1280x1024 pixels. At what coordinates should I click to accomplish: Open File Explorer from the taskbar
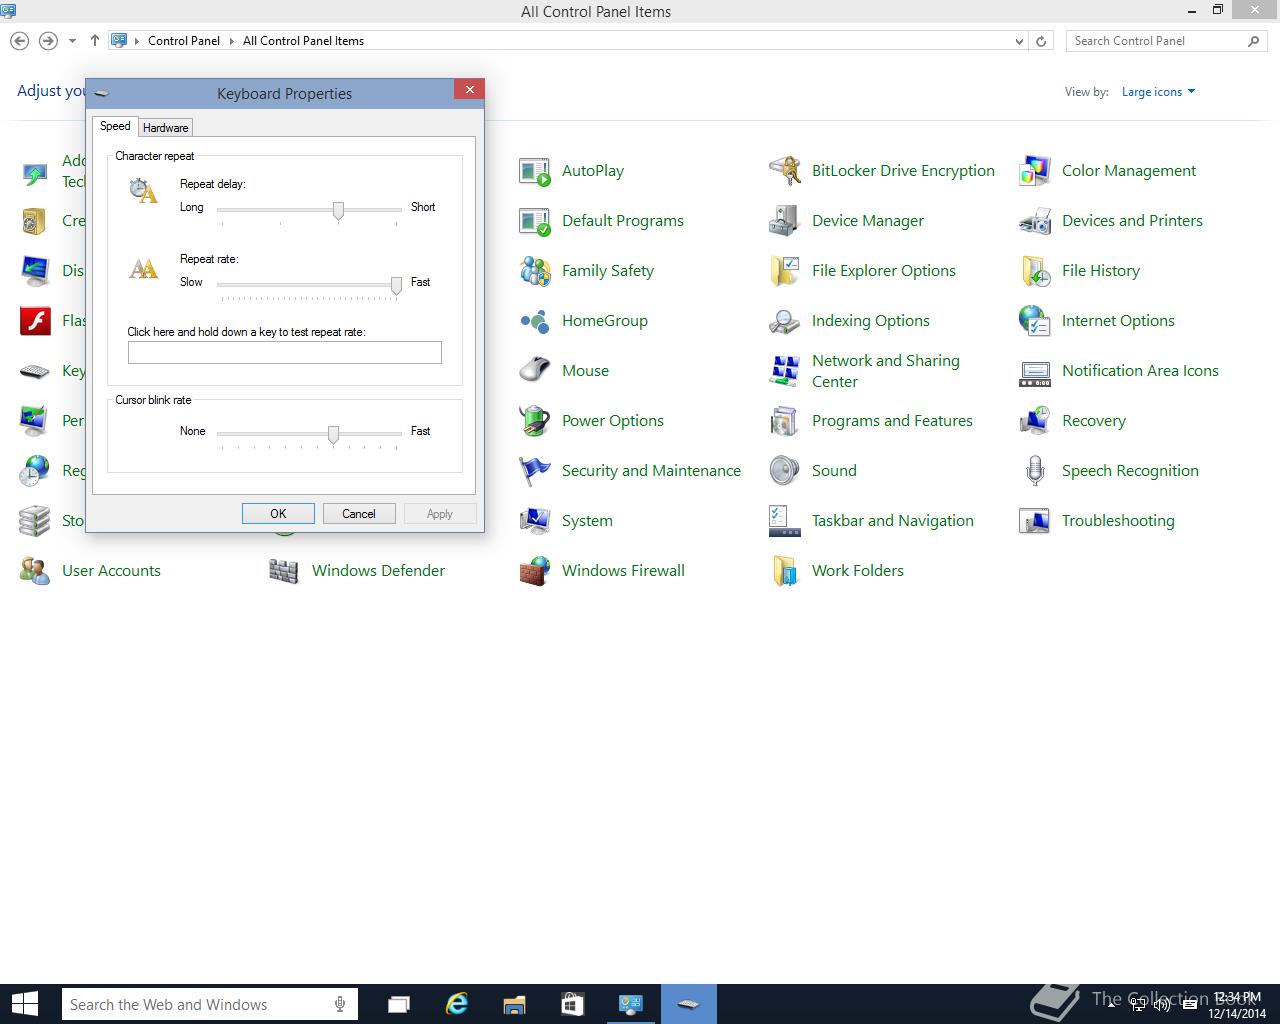tap(514, 1004)
